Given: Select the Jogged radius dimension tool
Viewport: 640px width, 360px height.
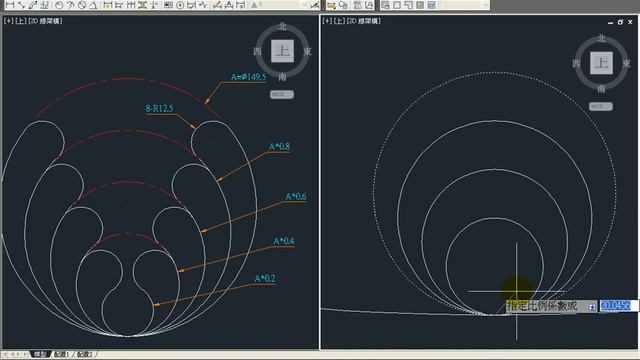Looking at the screenshot, I should 70,5.
